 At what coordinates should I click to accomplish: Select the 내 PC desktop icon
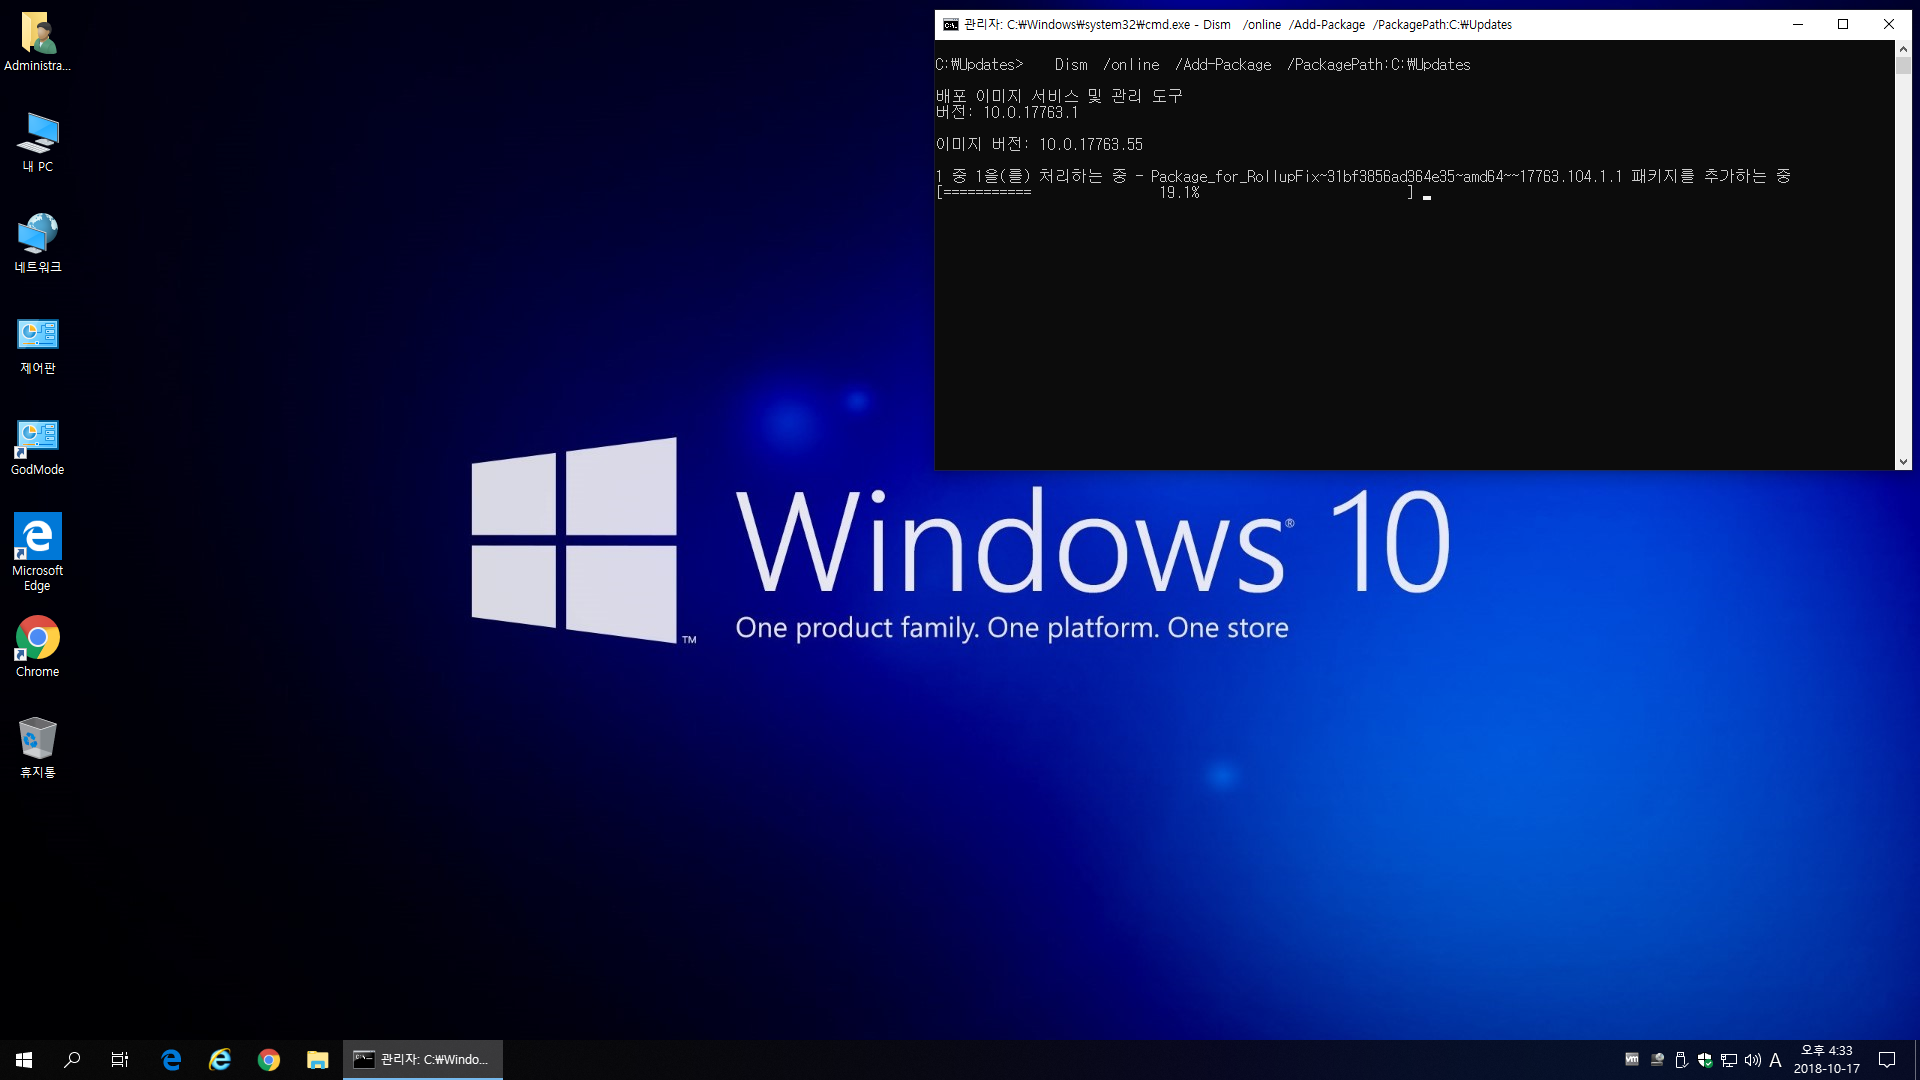click(x=37, y=142)
